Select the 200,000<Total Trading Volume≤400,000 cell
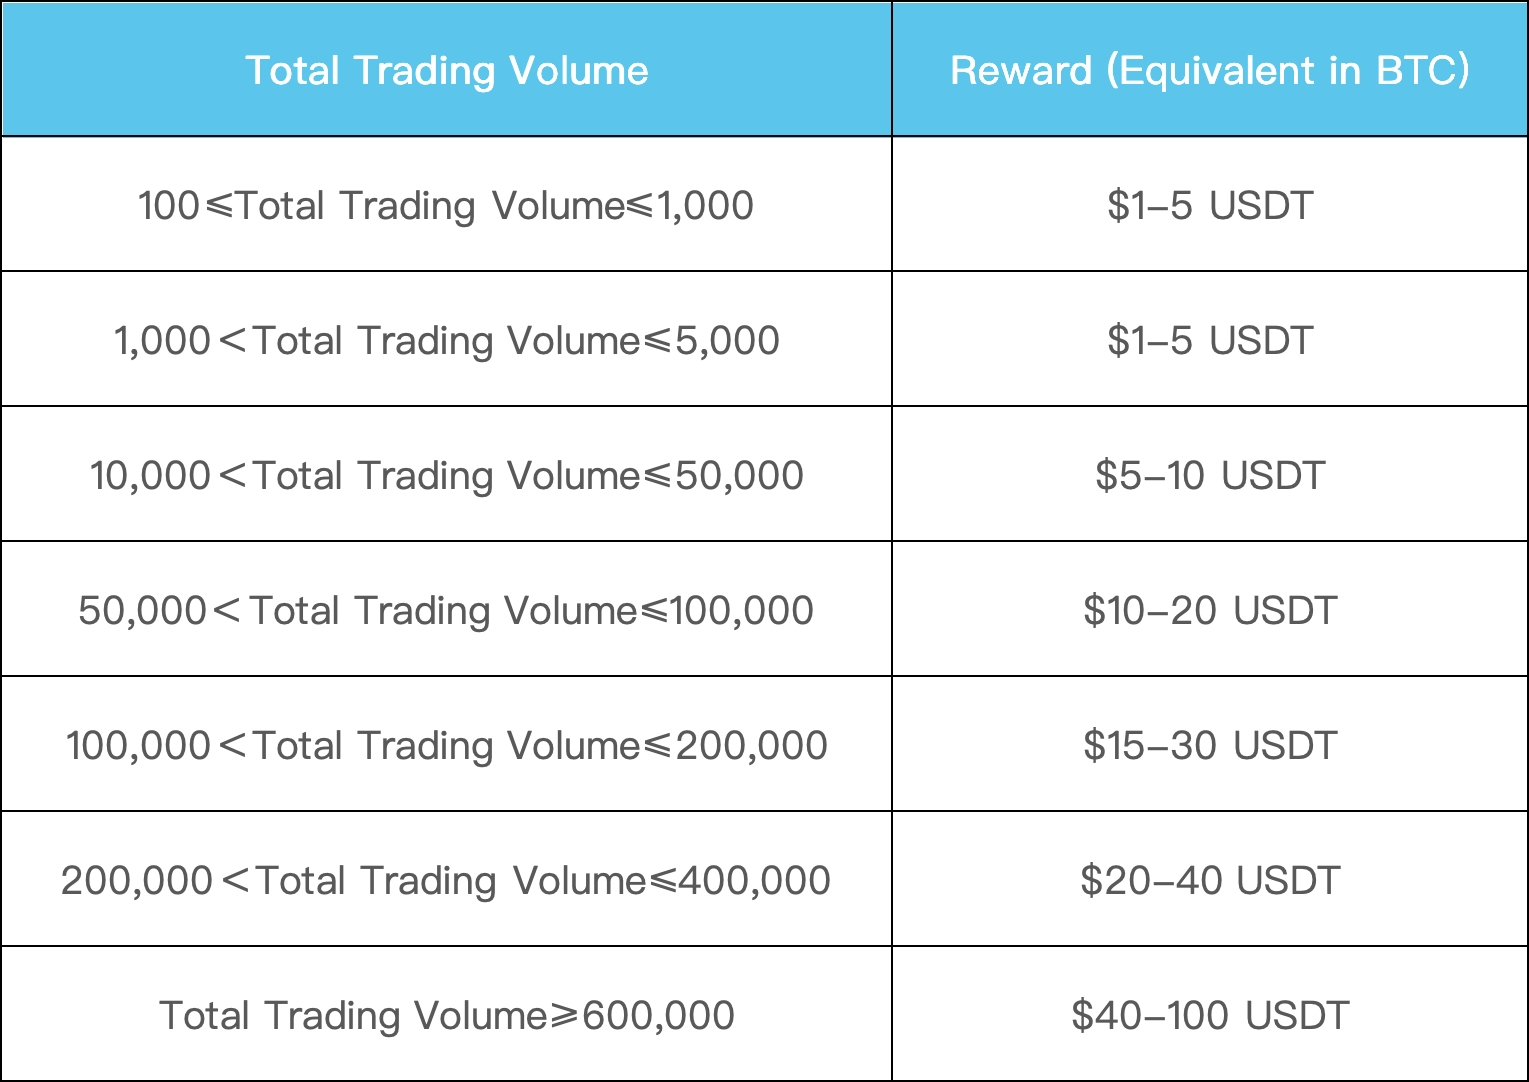Image resolution: width=1529 pixels, height=1082 pixels. coord(446,880)
